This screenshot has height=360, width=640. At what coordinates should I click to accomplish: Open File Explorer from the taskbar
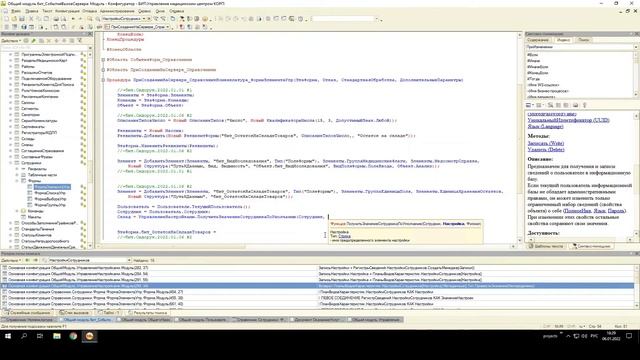coord(57,336)
